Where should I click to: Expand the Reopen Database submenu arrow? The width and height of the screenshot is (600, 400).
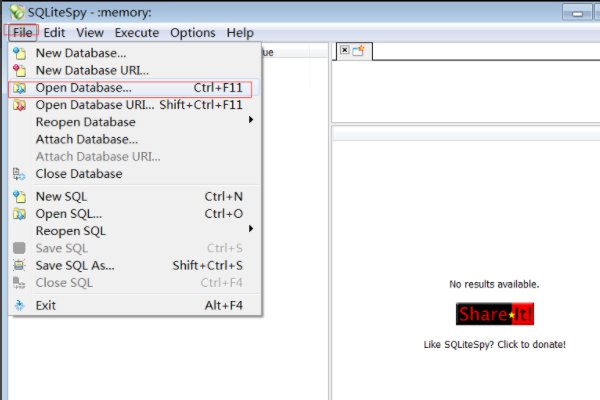point(251,121)
